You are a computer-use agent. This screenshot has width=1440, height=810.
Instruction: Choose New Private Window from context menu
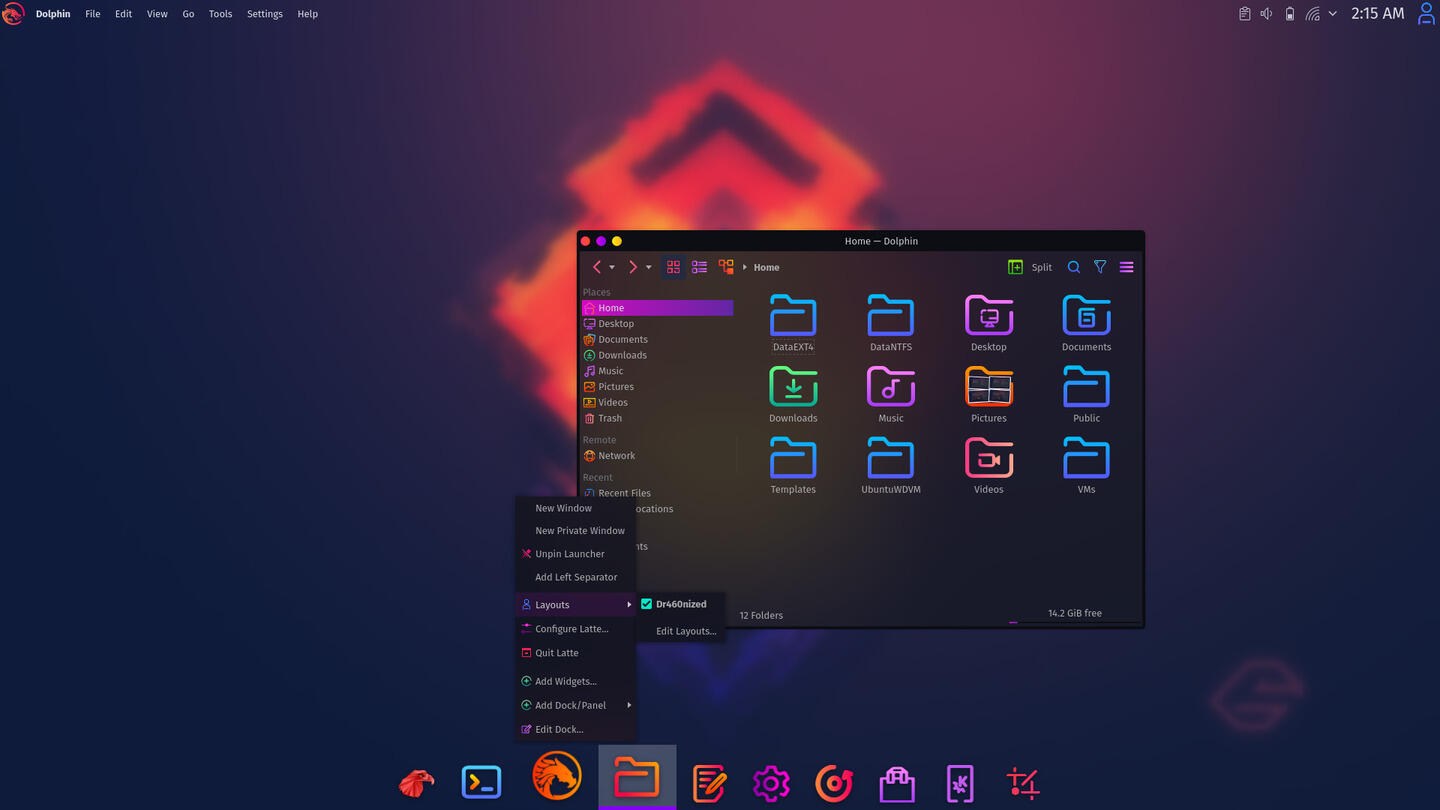click(x=576, y=531)
